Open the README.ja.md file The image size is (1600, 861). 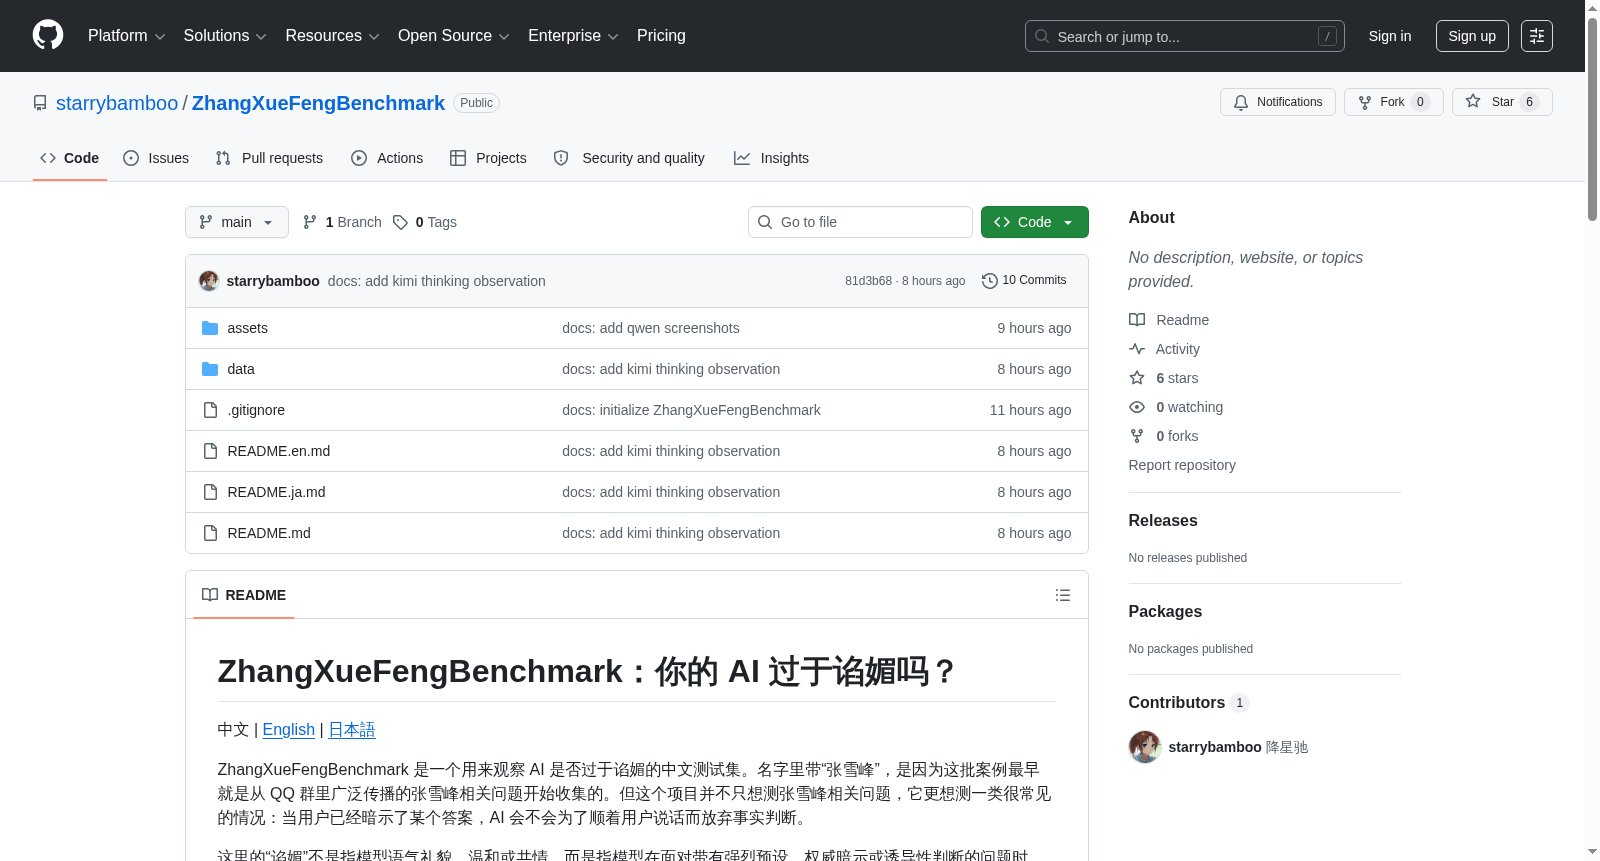(276, 492)
